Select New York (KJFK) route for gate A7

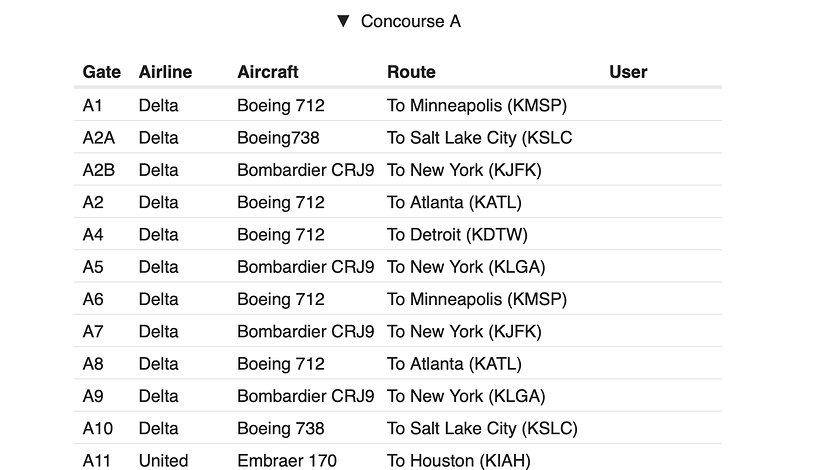click(464, 331)
